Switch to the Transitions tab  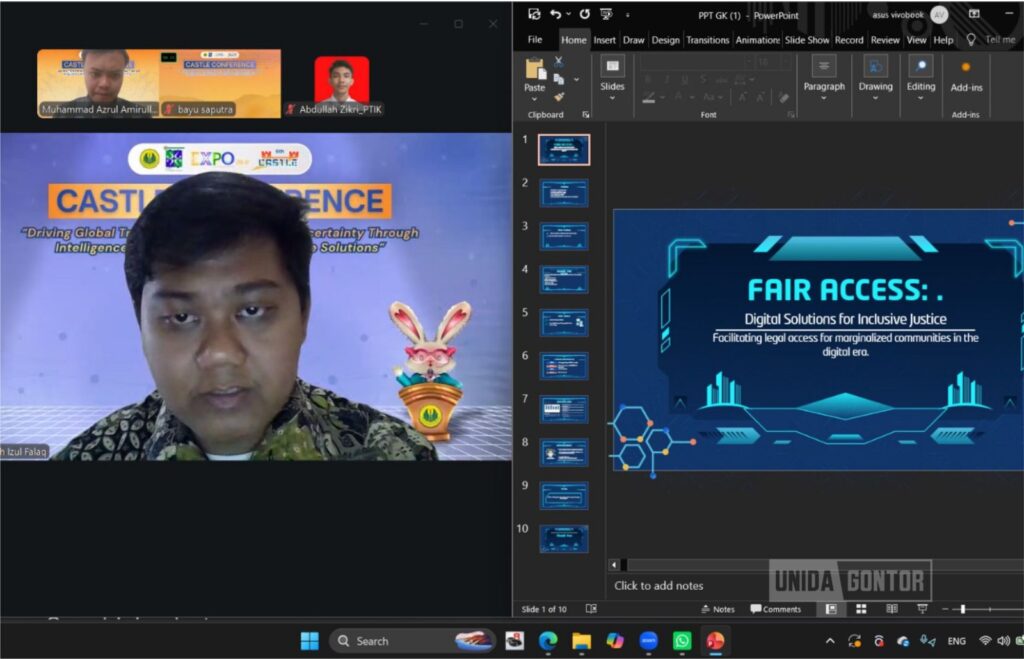707,40
